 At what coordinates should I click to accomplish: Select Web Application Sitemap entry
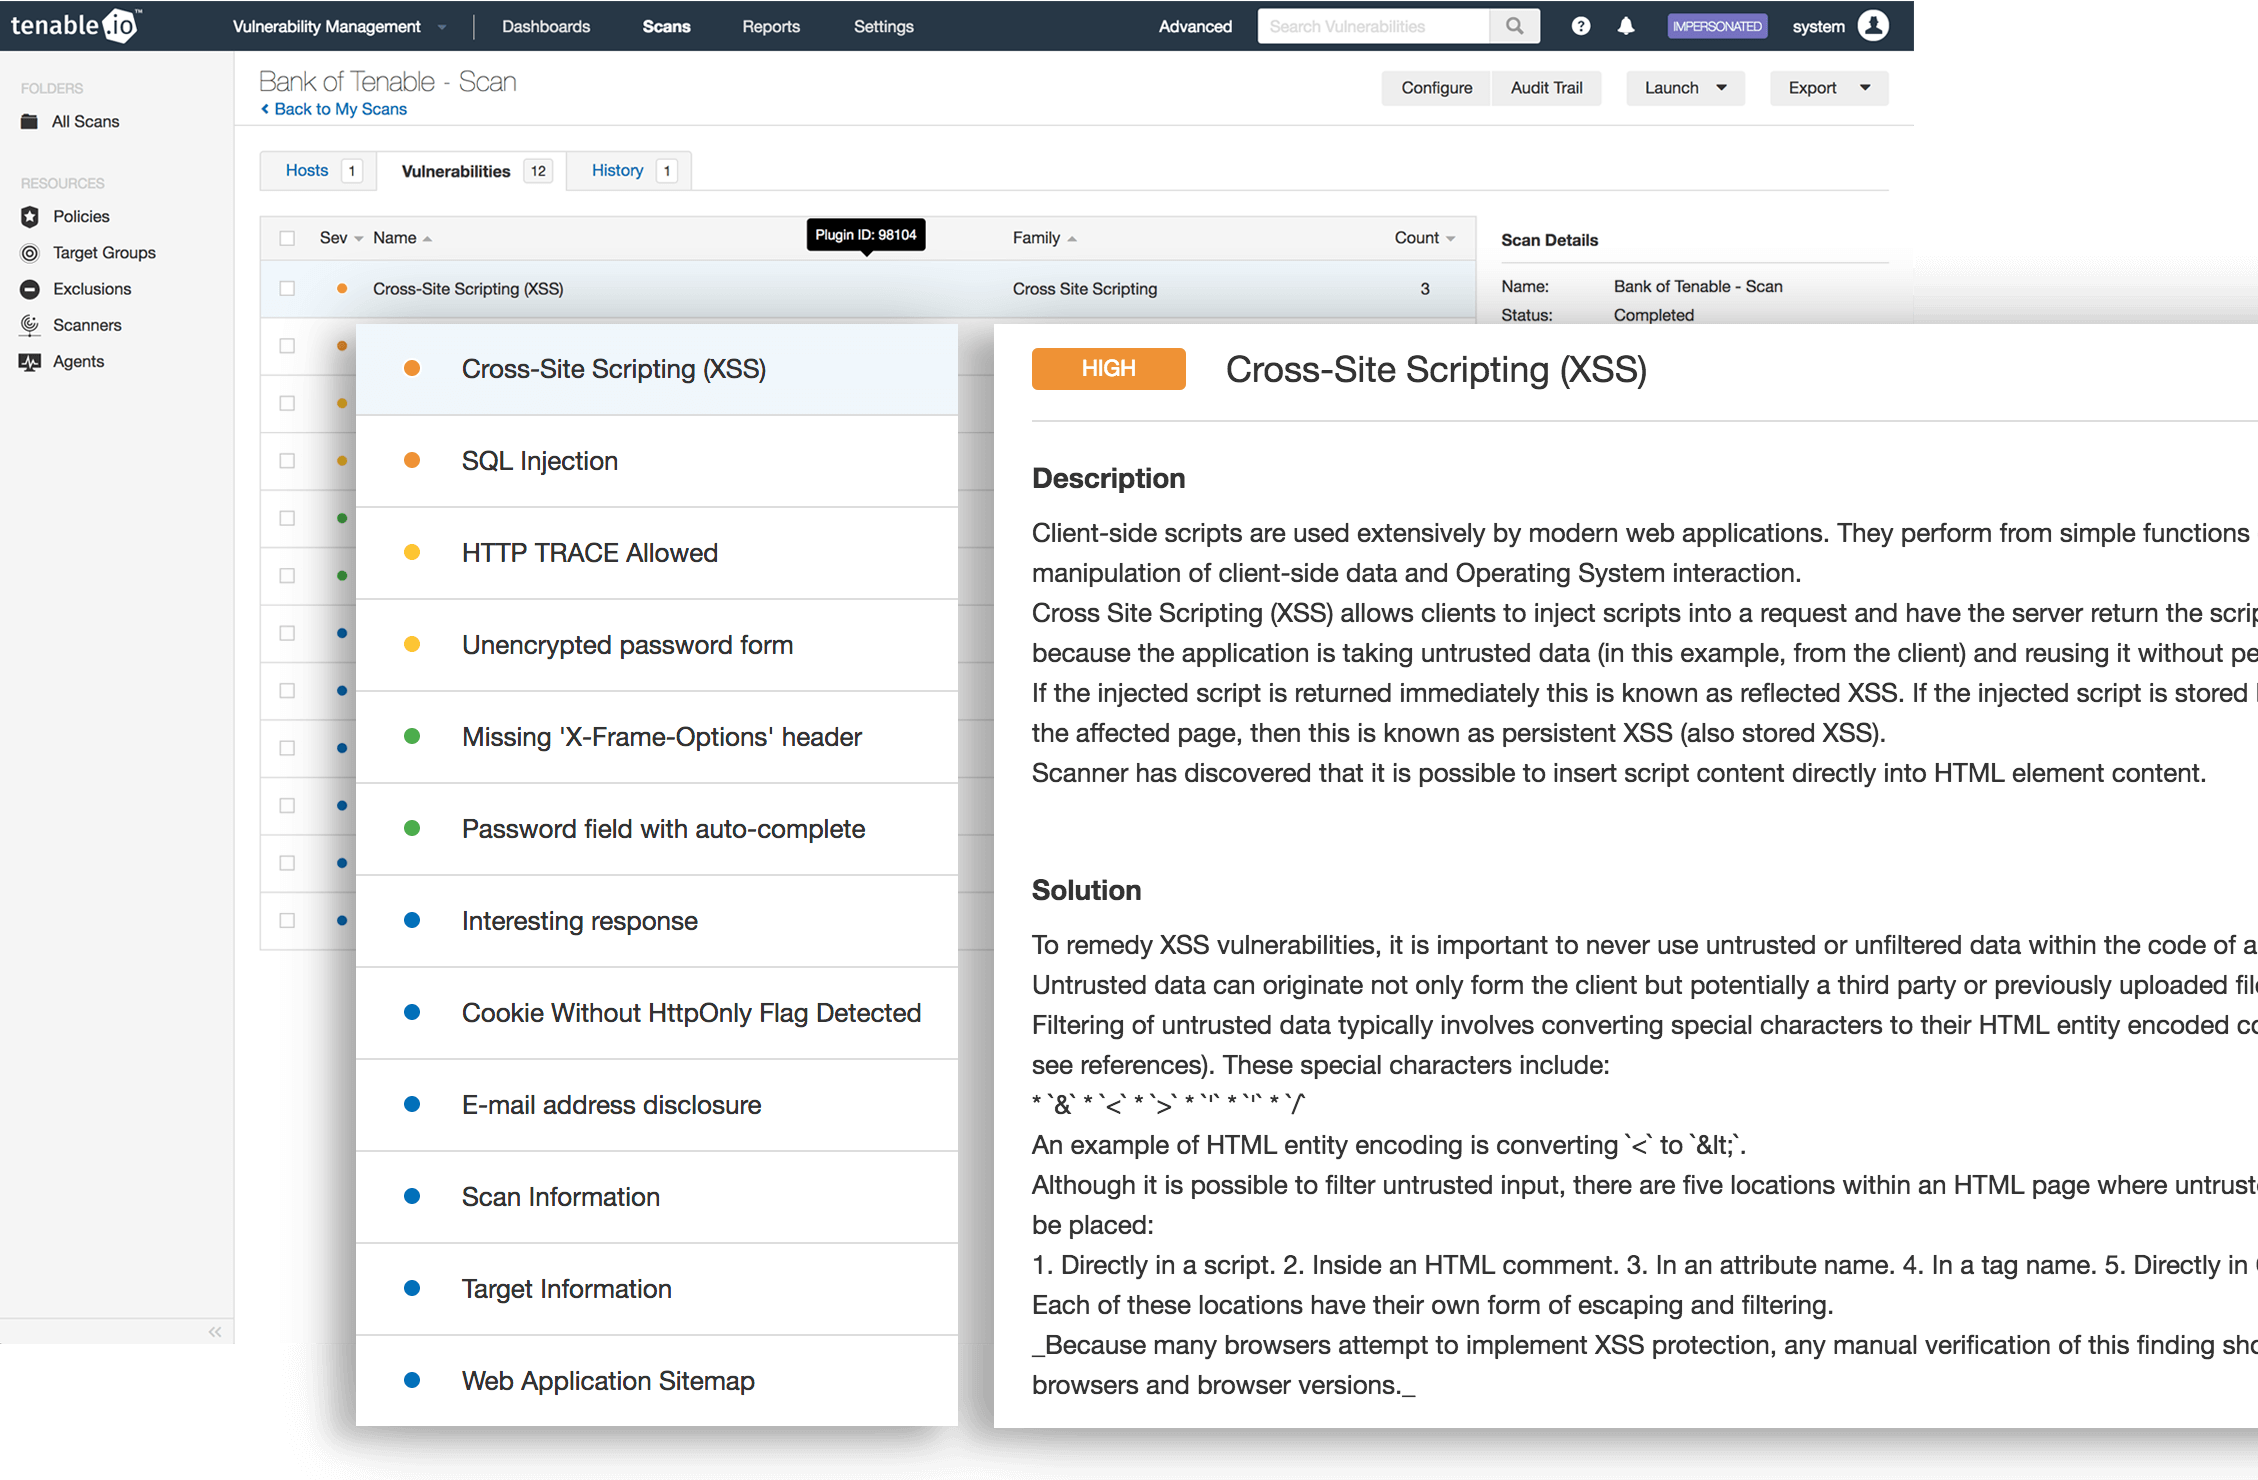(x=657, y=1381)
